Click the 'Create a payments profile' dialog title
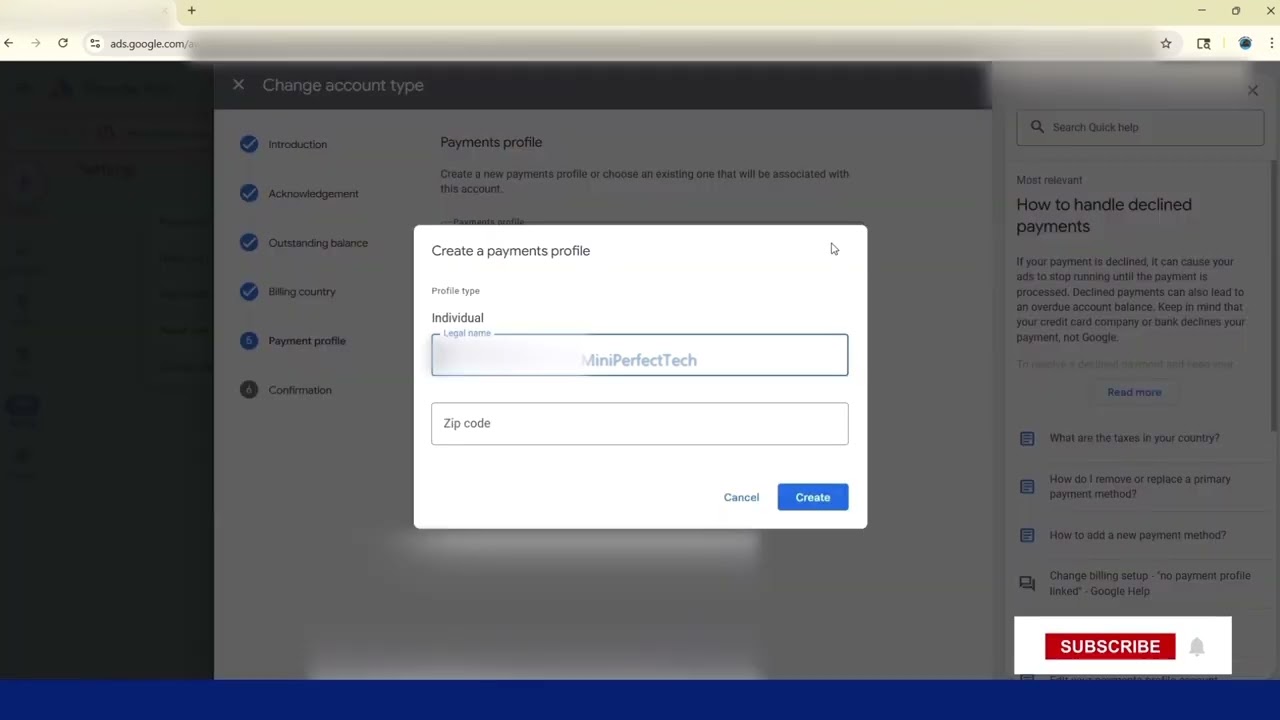 click(511, 251)
